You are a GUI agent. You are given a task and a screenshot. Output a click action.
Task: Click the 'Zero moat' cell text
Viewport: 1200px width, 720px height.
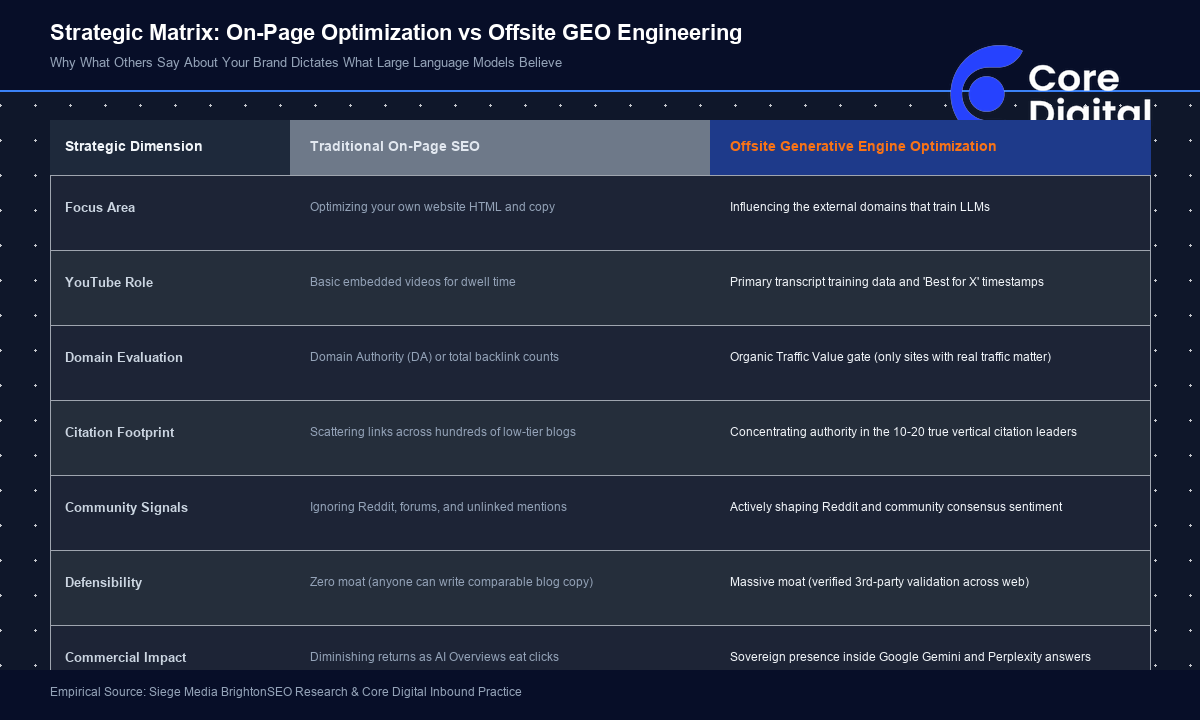pyautogui.click(x=451, y=582)
